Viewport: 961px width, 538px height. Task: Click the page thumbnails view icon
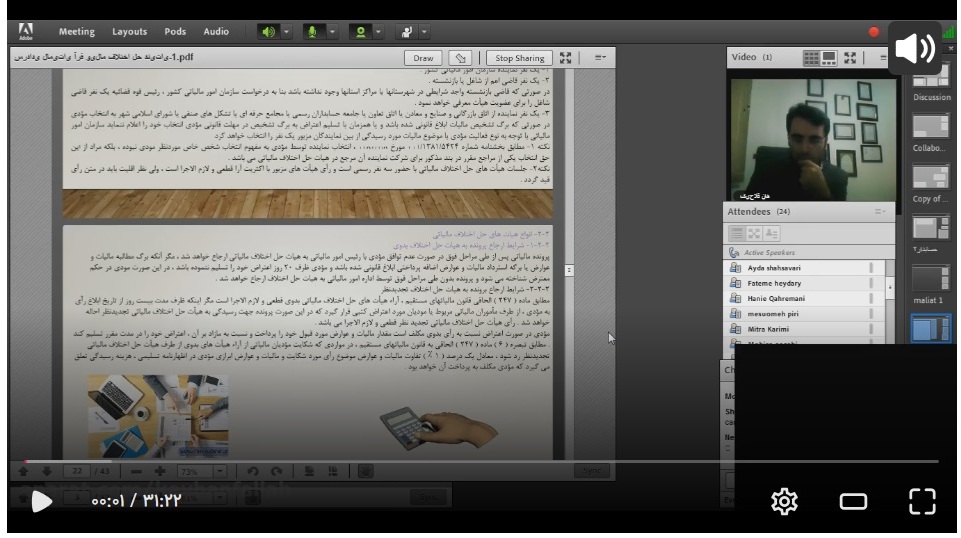[x=333, y=471]
